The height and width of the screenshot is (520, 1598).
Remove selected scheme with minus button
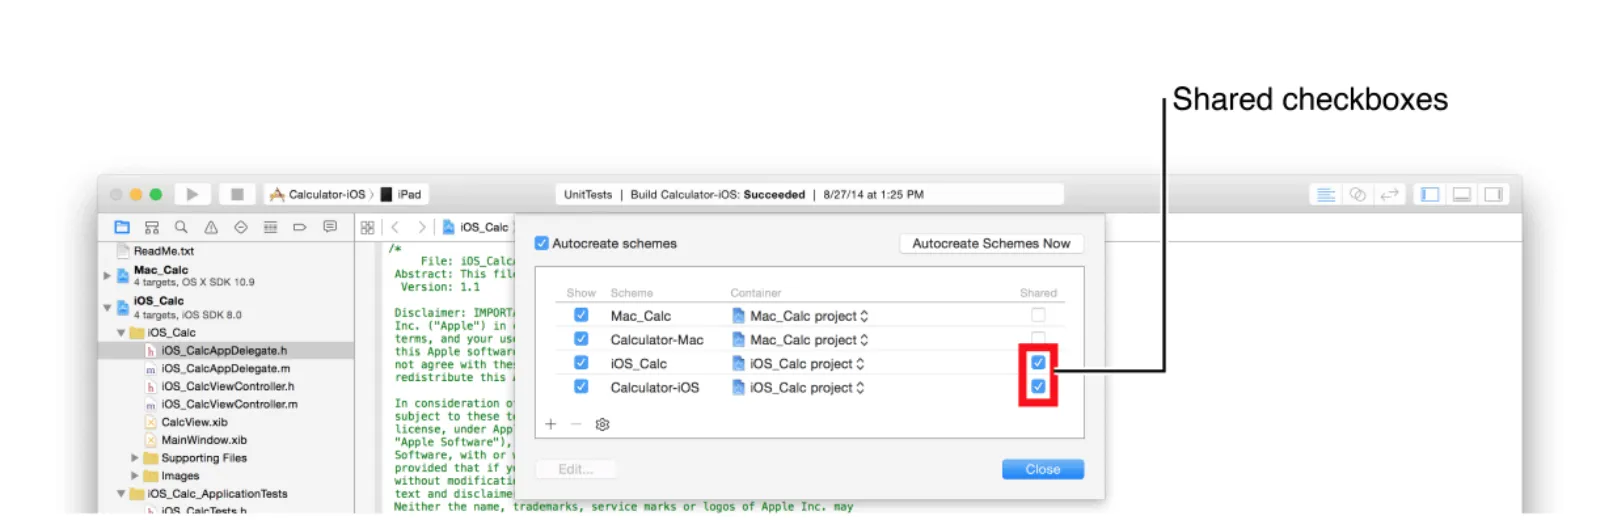click(x=576, y=424)
